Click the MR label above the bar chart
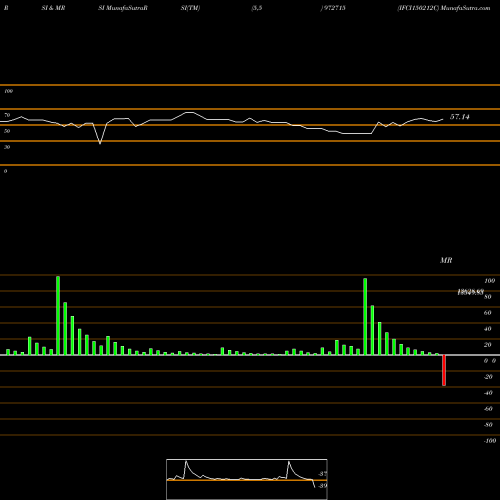The width and height of the screenshot is (500, 500). point(446,260)
